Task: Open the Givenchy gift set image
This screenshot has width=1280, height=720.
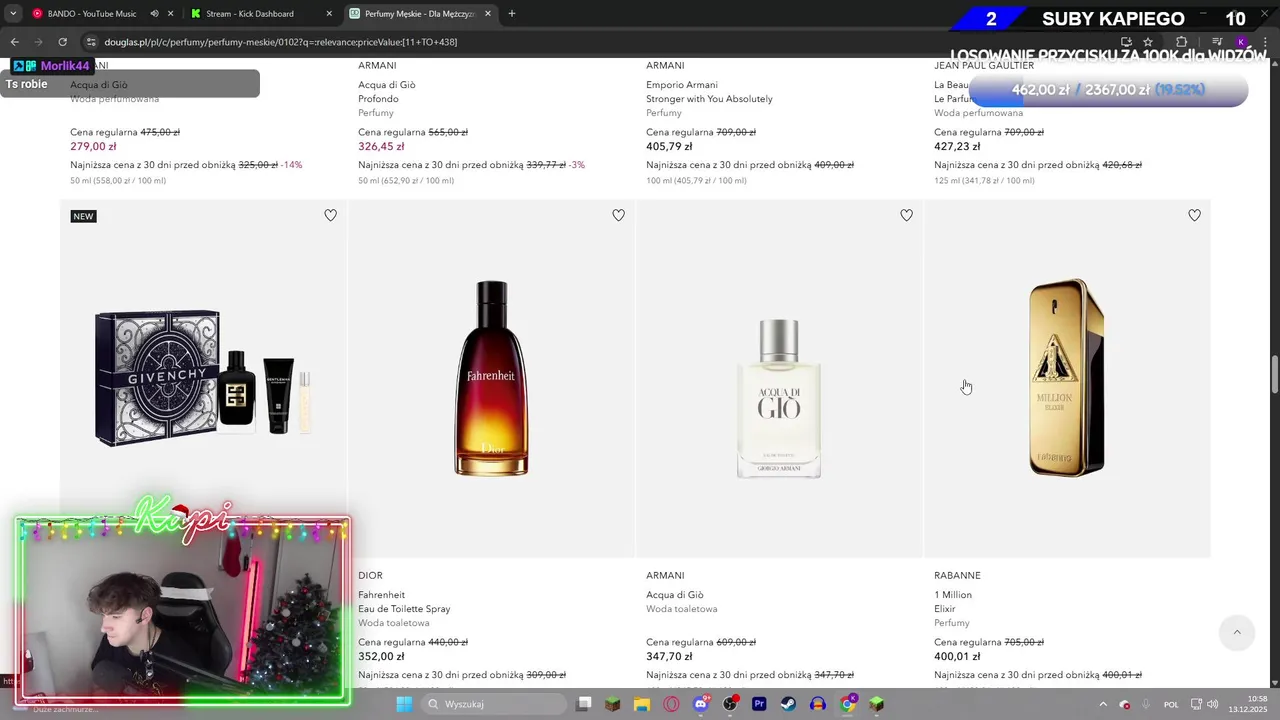Action: pos(204,378)
